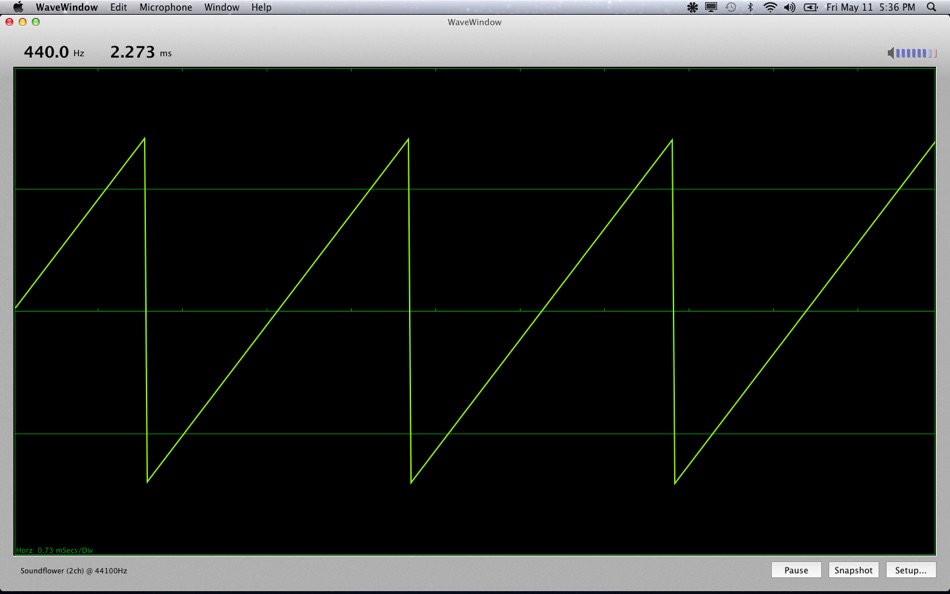Click the Pause button
The image size is (950, 594).
pos(796,570)
